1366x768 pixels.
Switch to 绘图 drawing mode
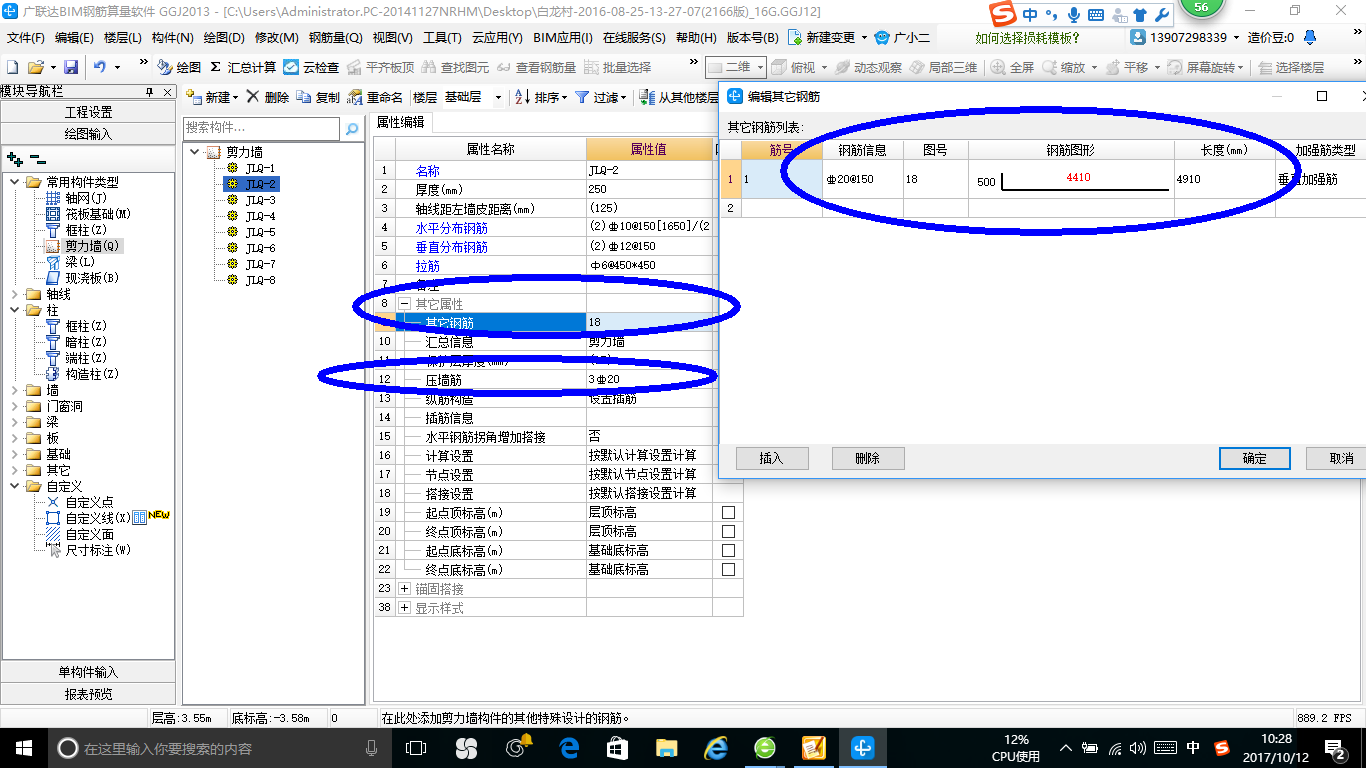(x=180, y=67)
